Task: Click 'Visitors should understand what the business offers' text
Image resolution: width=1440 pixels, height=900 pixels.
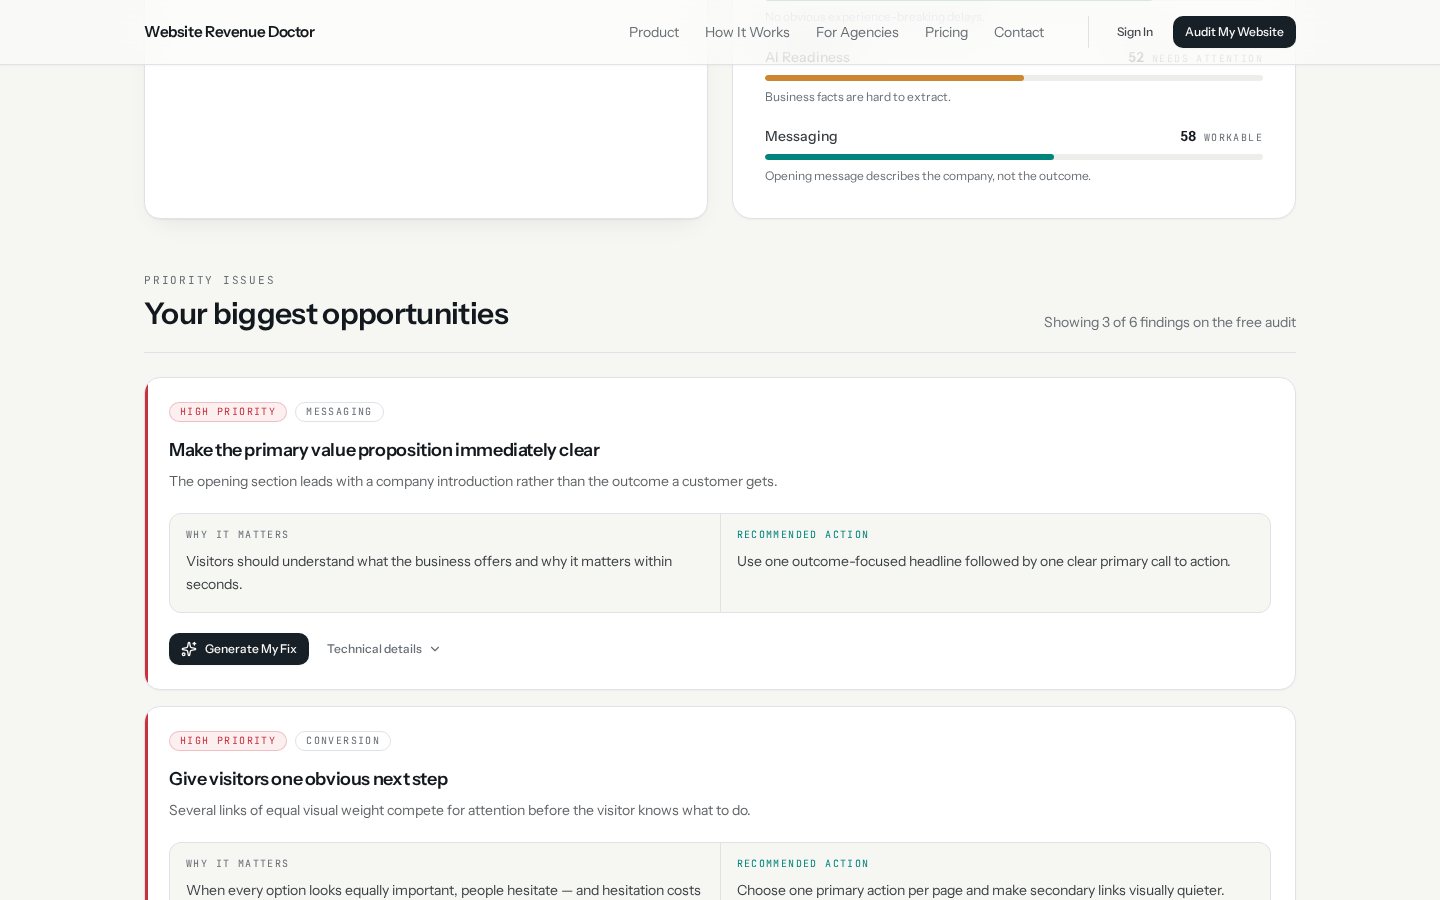Action: [x=429, y=573]
